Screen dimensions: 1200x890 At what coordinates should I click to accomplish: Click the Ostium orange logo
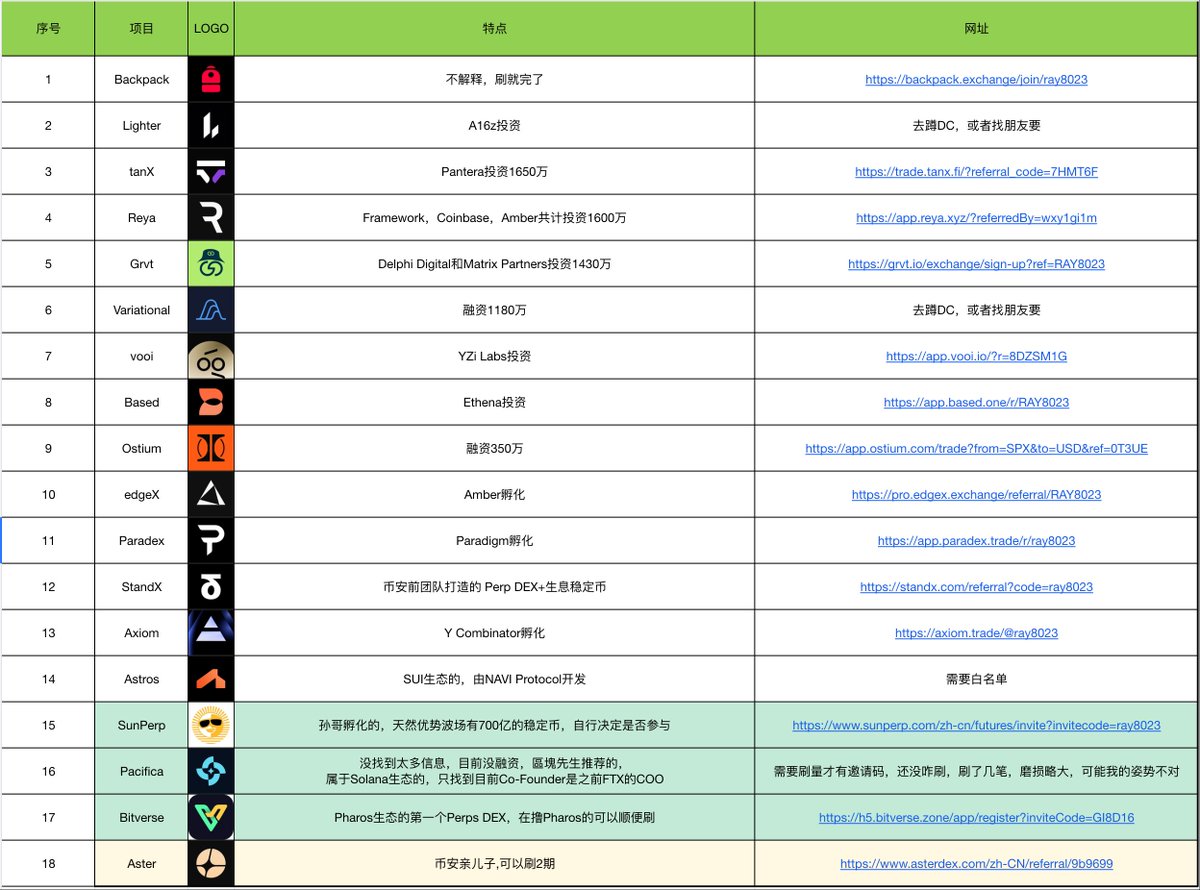pos(211,449)
